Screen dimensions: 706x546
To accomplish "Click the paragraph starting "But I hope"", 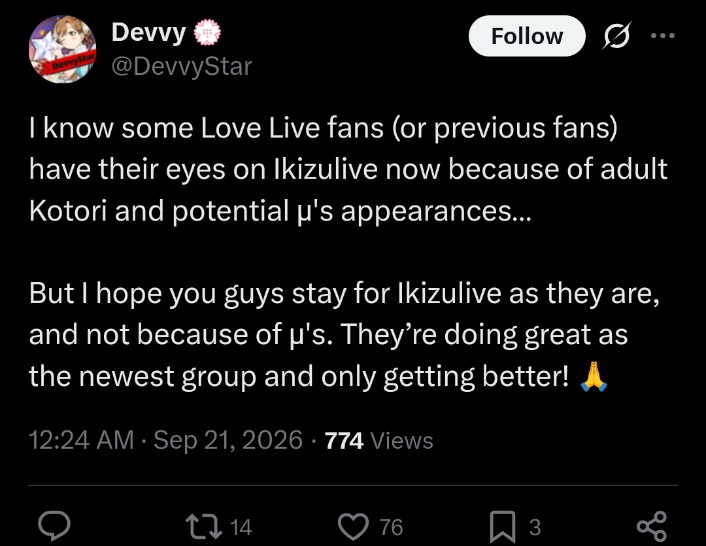I will (344, 334).
